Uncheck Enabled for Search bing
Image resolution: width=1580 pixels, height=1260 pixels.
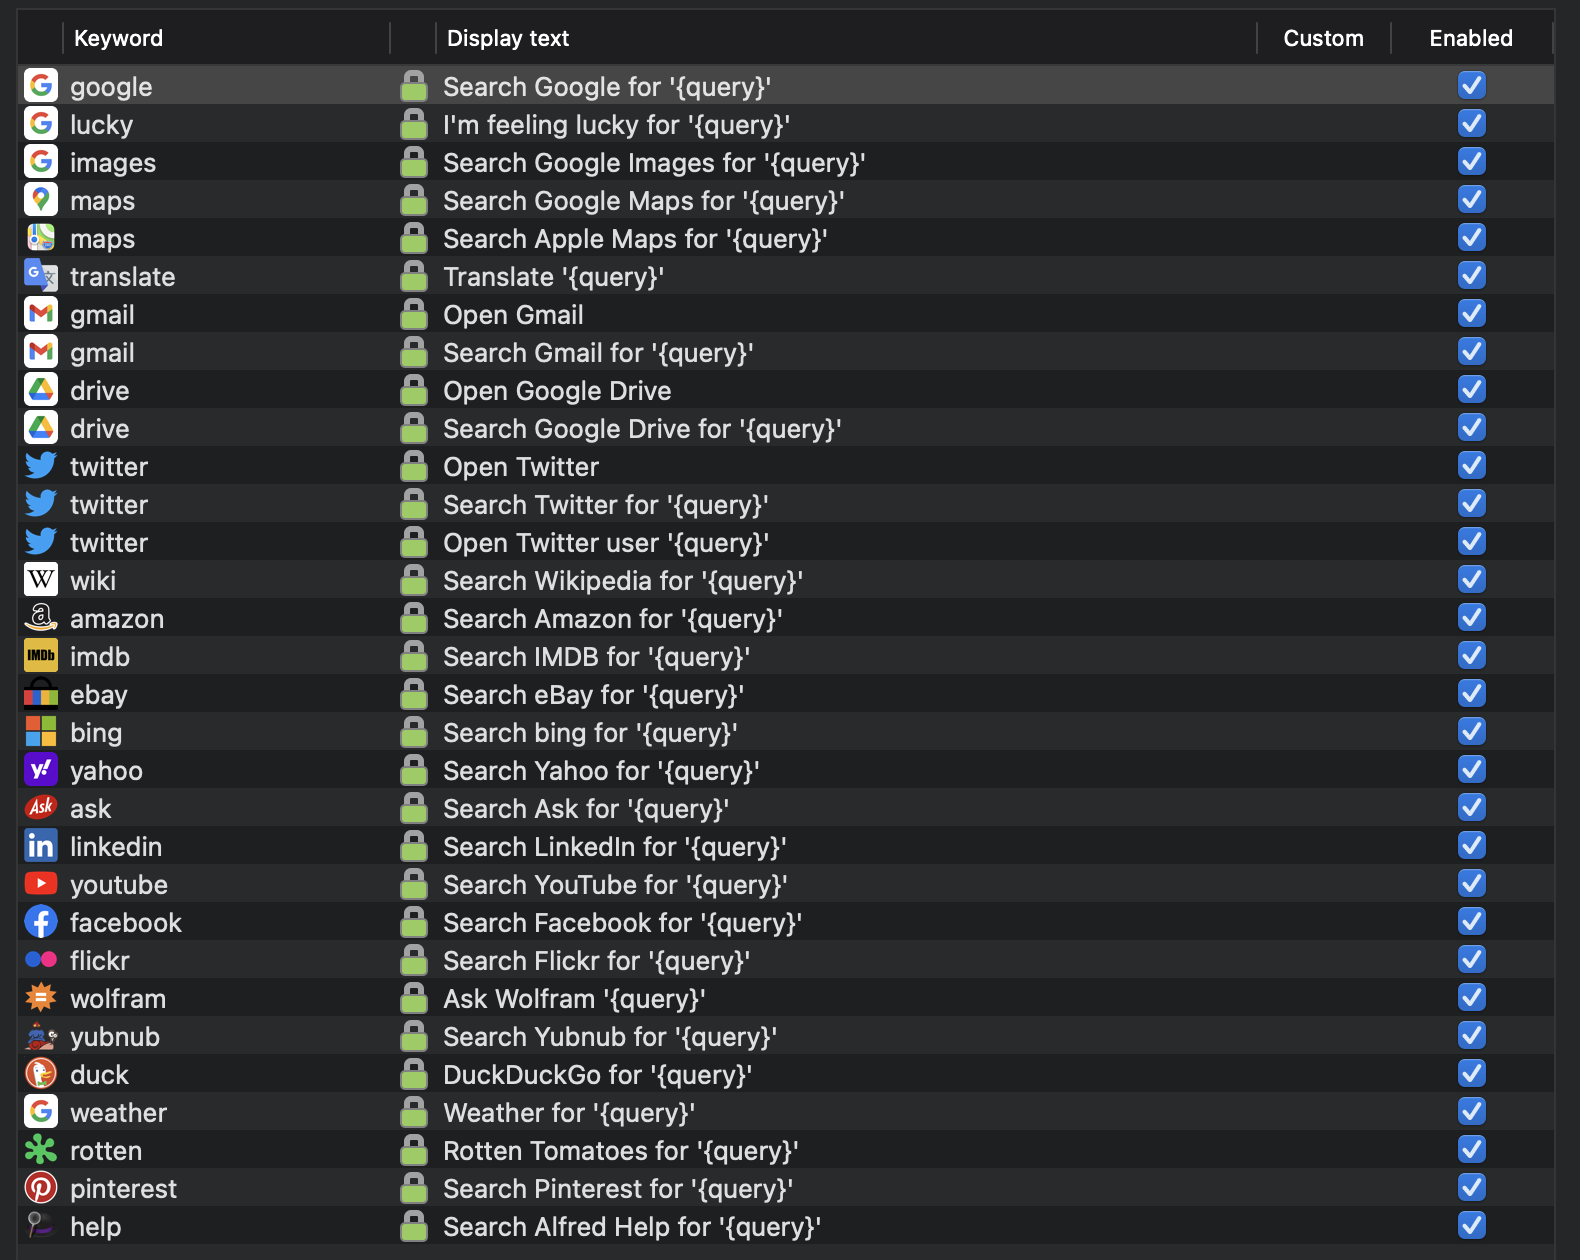pos(1471,731)
